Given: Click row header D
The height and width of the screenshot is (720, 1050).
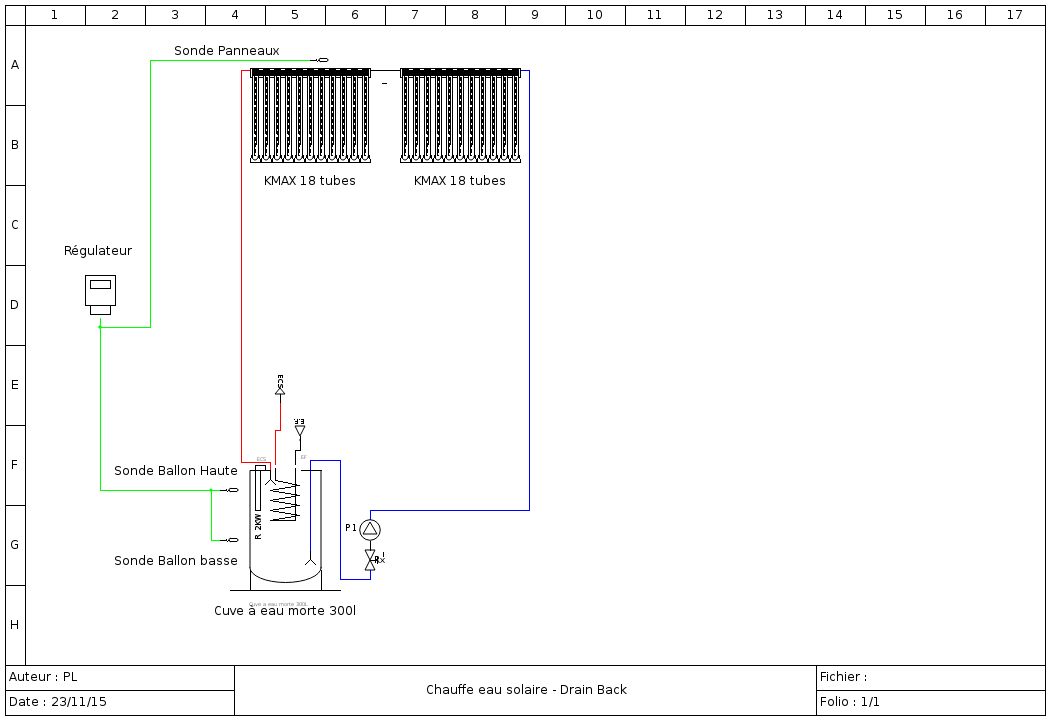Looking at the screenshot, I should point(15,305).
